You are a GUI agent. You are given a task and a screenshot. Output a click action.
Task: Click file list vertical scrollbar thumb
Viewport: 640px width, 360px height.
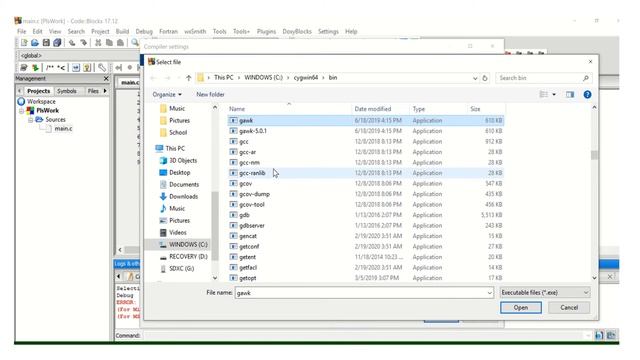594,155
